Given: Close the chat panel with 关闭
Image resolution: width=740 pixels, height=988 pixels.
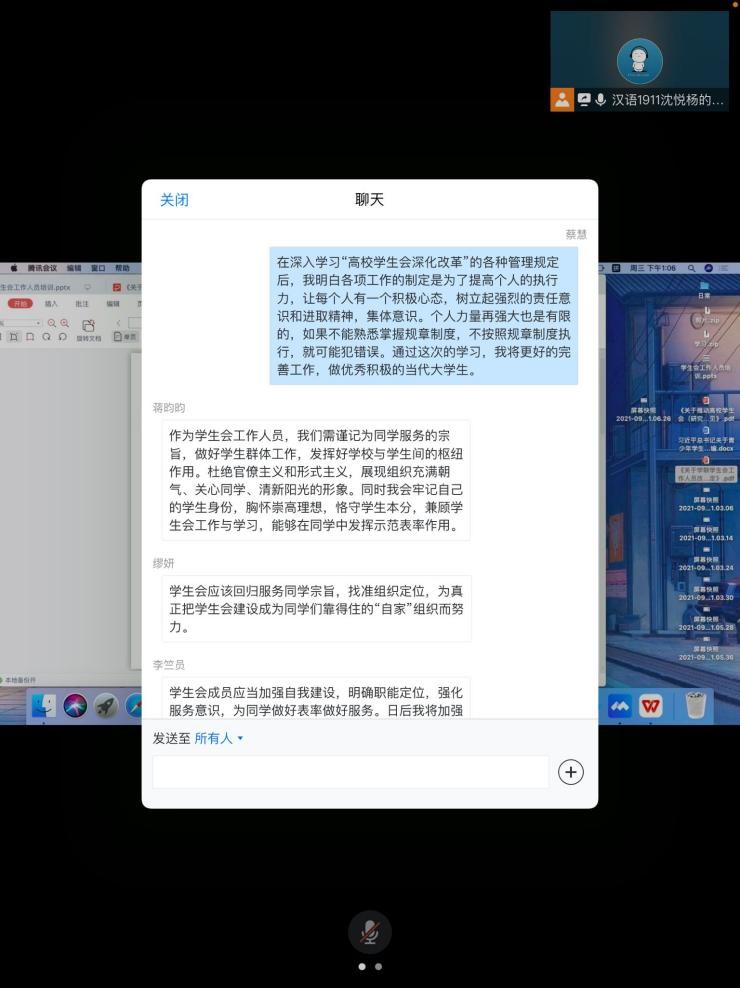Looking at the screenshot, I should click(174, 200).
